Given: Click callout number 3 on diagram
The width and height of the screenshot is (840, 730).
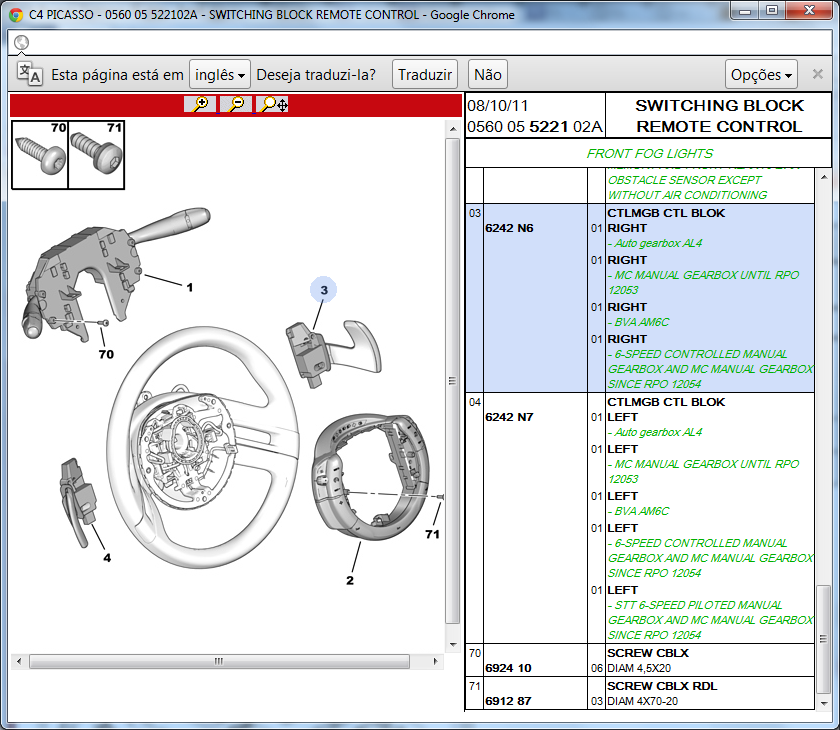Looking at the screenshot, I should [324, 290].
